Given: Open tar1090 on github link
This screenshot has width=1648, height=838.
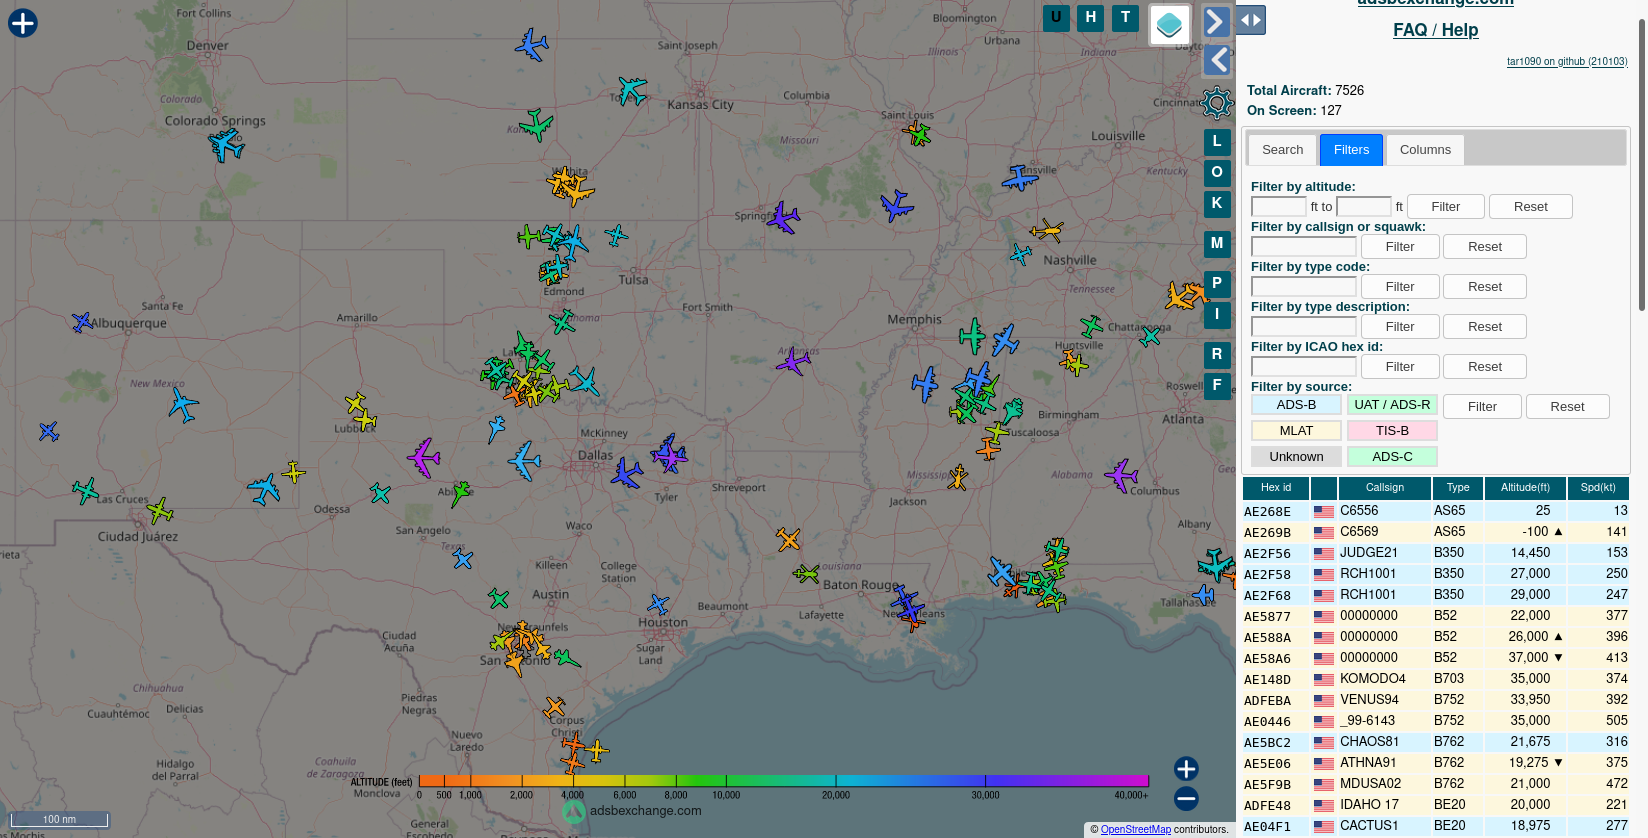Looking at the screenshot, I should pos(1567,62).
